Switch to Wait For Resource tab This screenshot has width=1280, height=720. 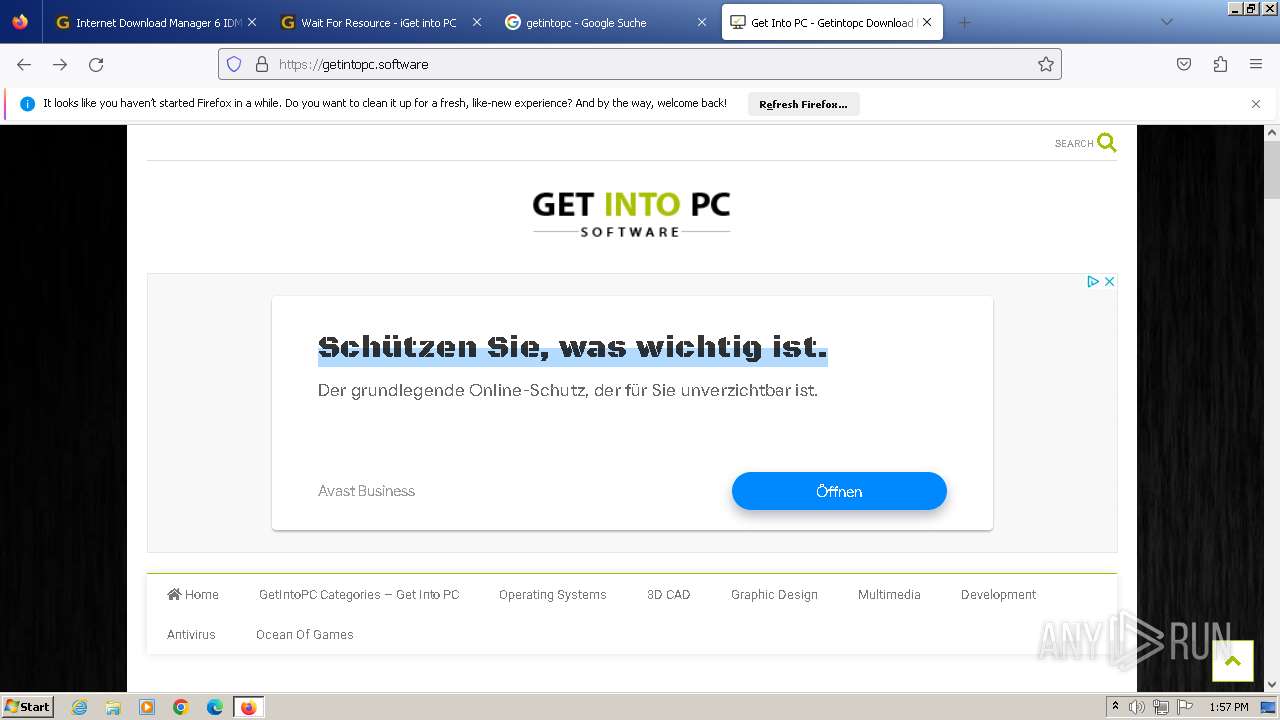point(380,22)
